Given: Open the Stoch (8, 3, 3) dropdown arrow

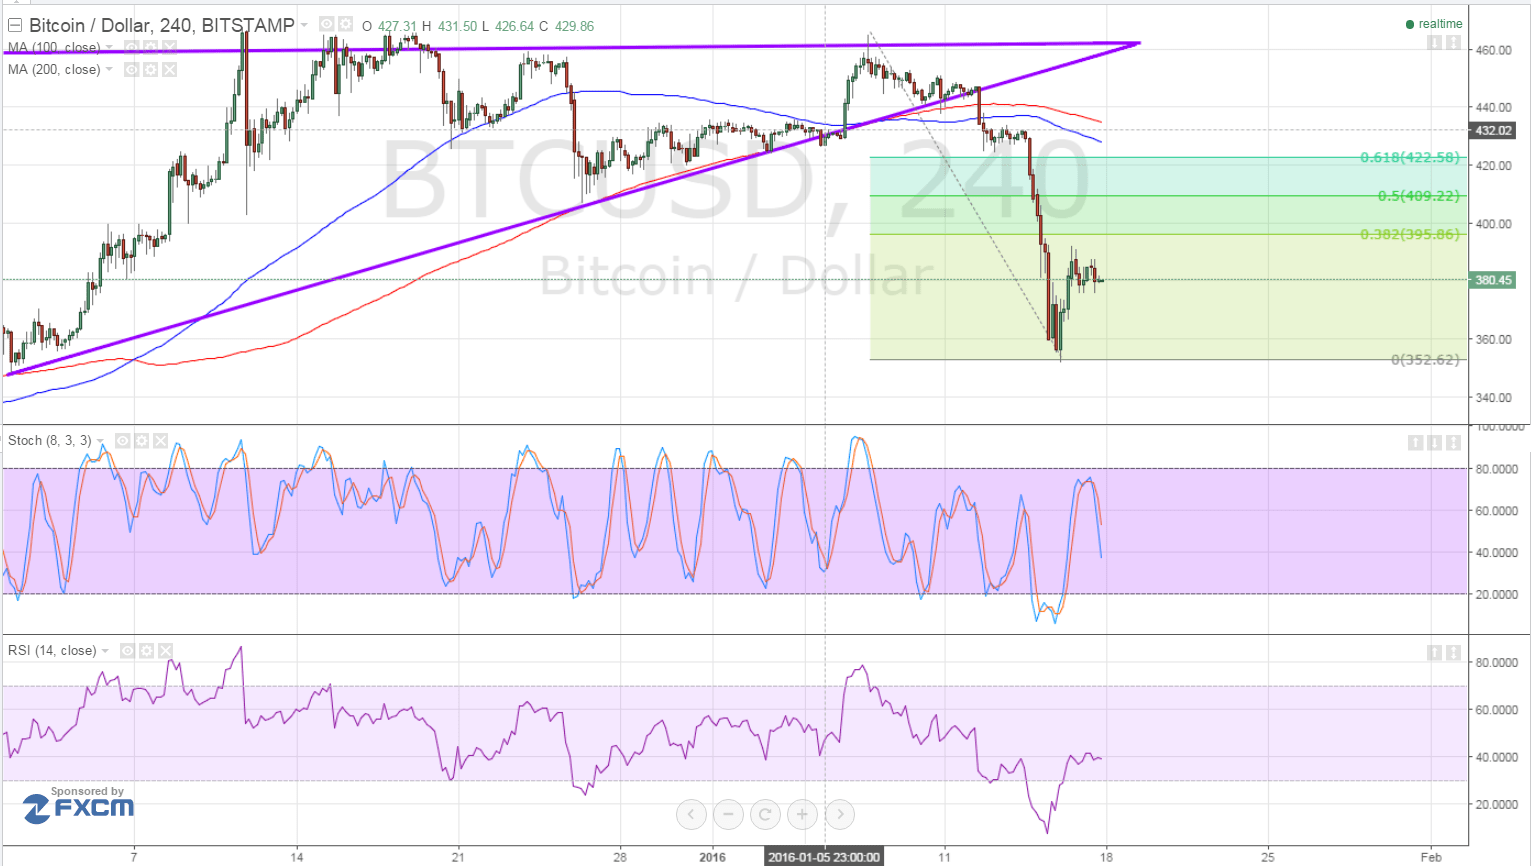Looking at the screenshot, I should click(101, 441).
